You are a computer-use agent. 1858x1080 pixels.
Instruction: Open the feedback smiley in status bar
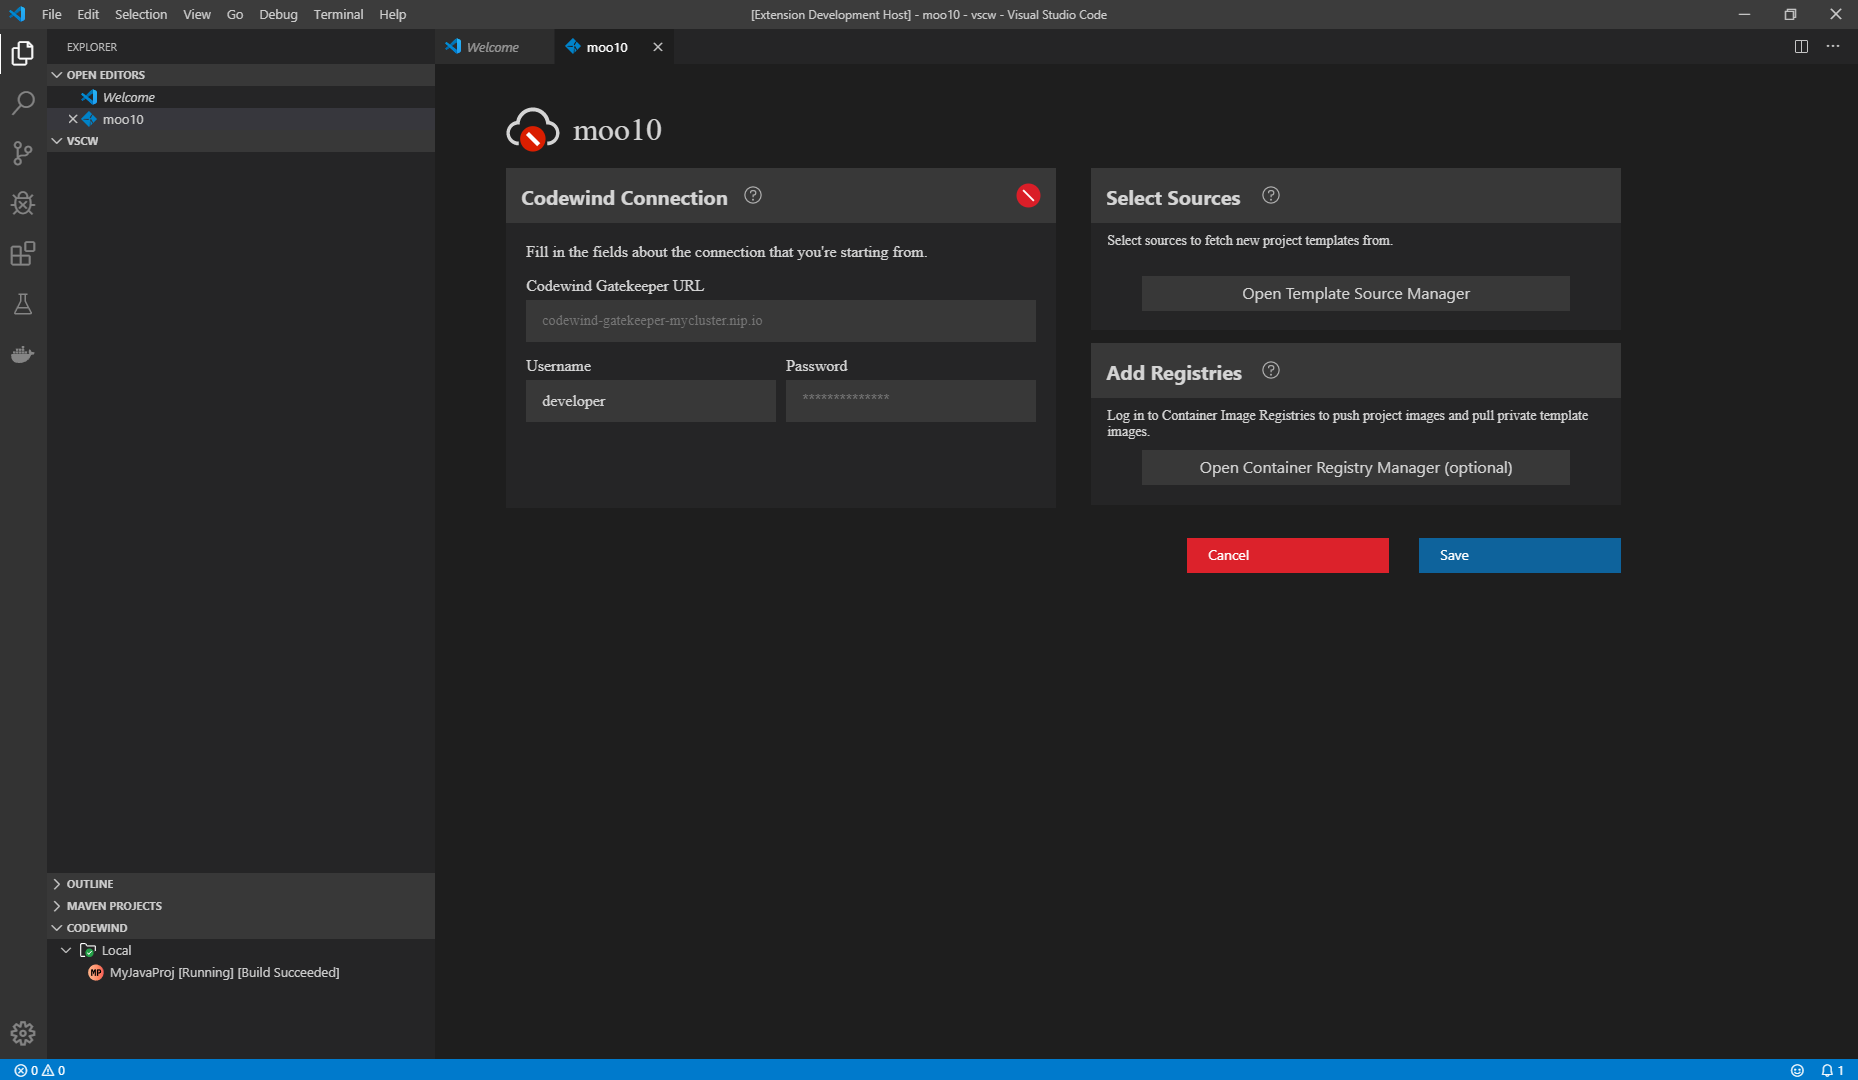coord(1797,1070)
